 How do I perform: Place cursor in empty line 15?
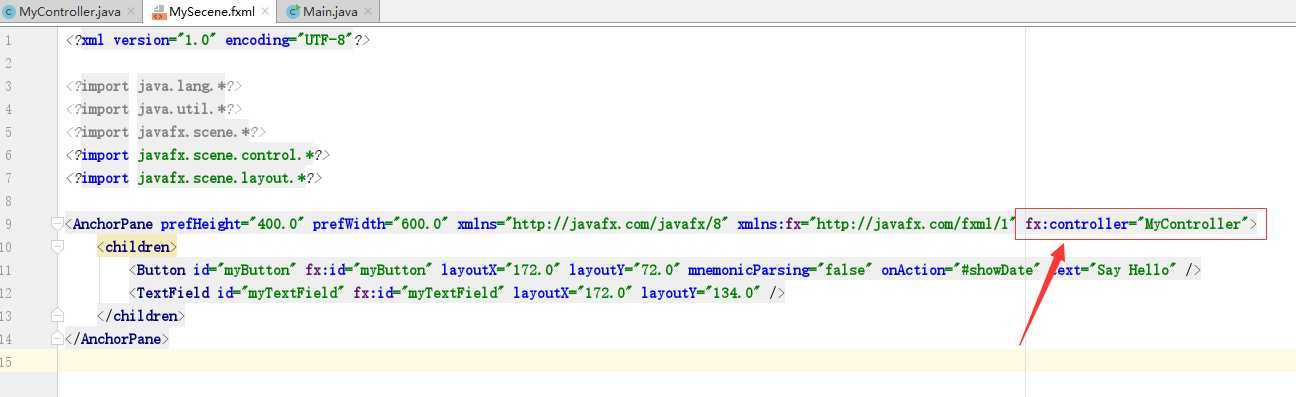tap(660, 362)
